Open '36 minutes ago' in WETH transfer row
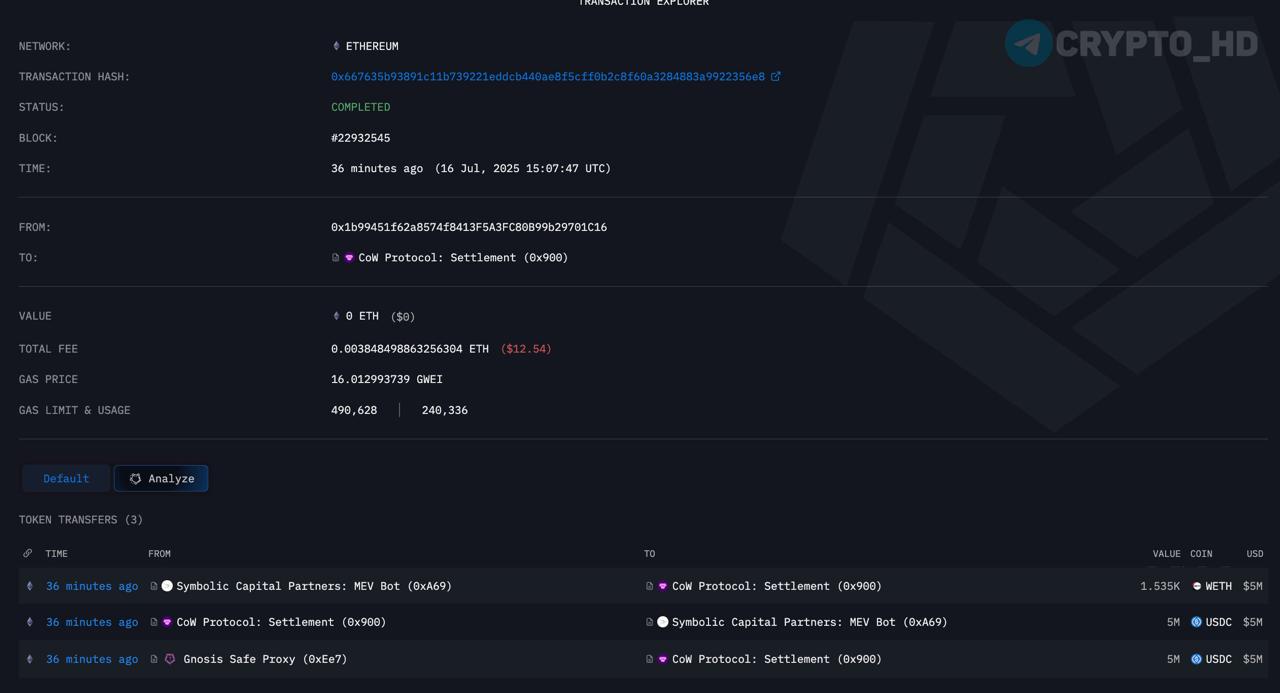This screenshot has width=1280, height=693. pyautogui.click(x=92, y=586)
